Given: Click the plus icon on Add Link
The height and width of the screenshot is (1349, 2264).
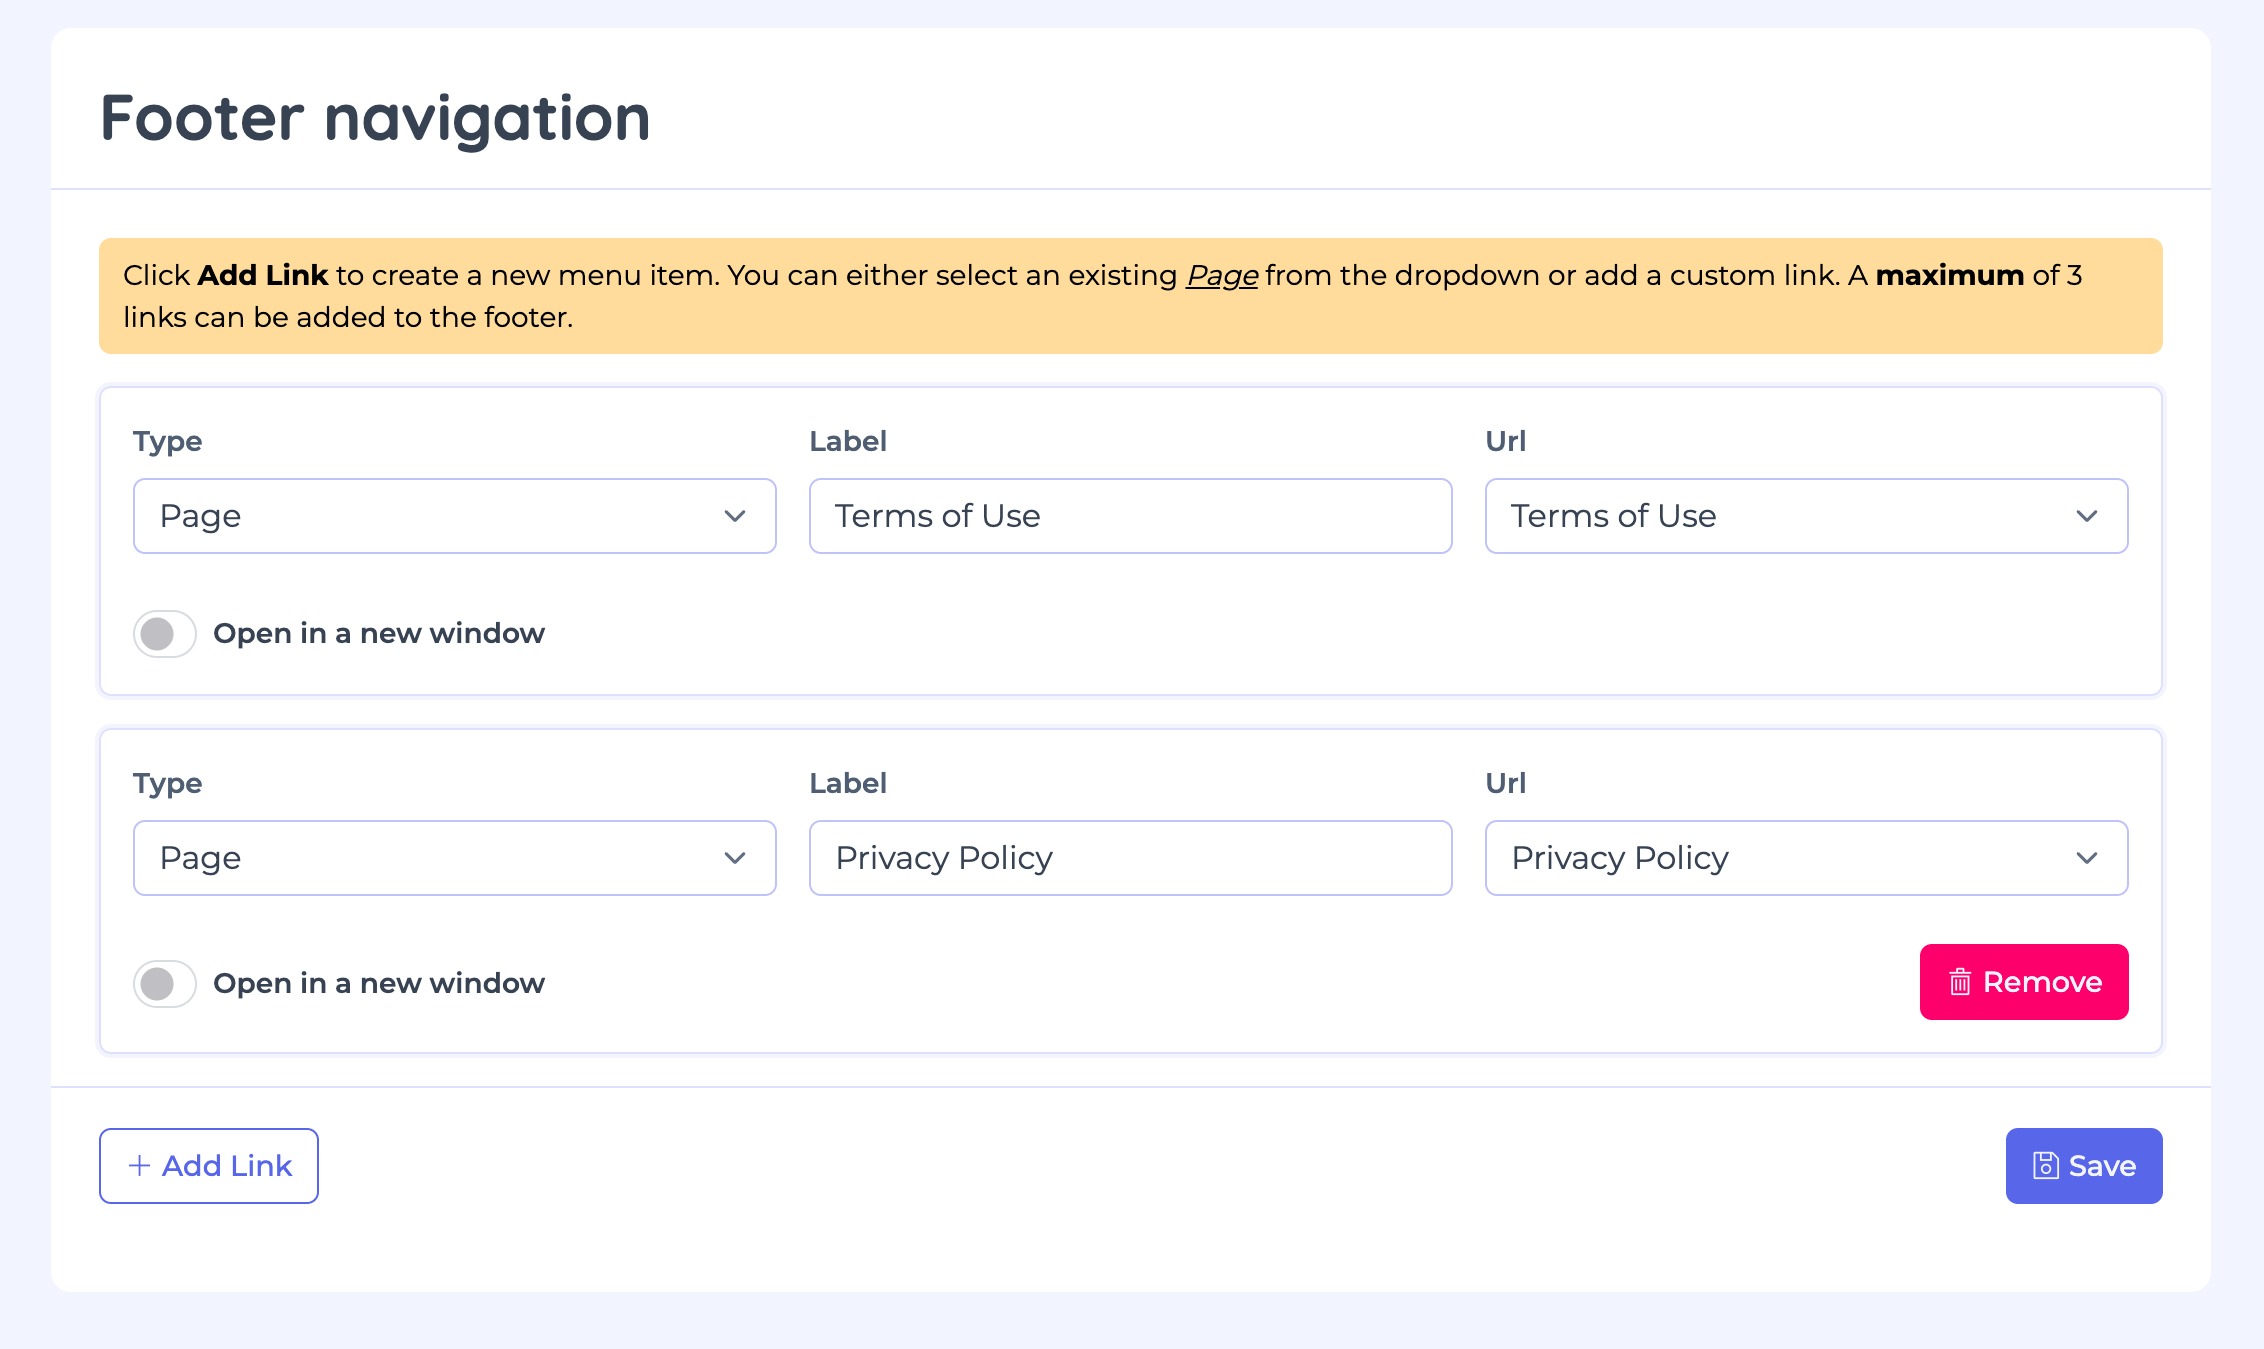Looking at the screenshot, I should pyautogui.click(x=140, y=1166).
